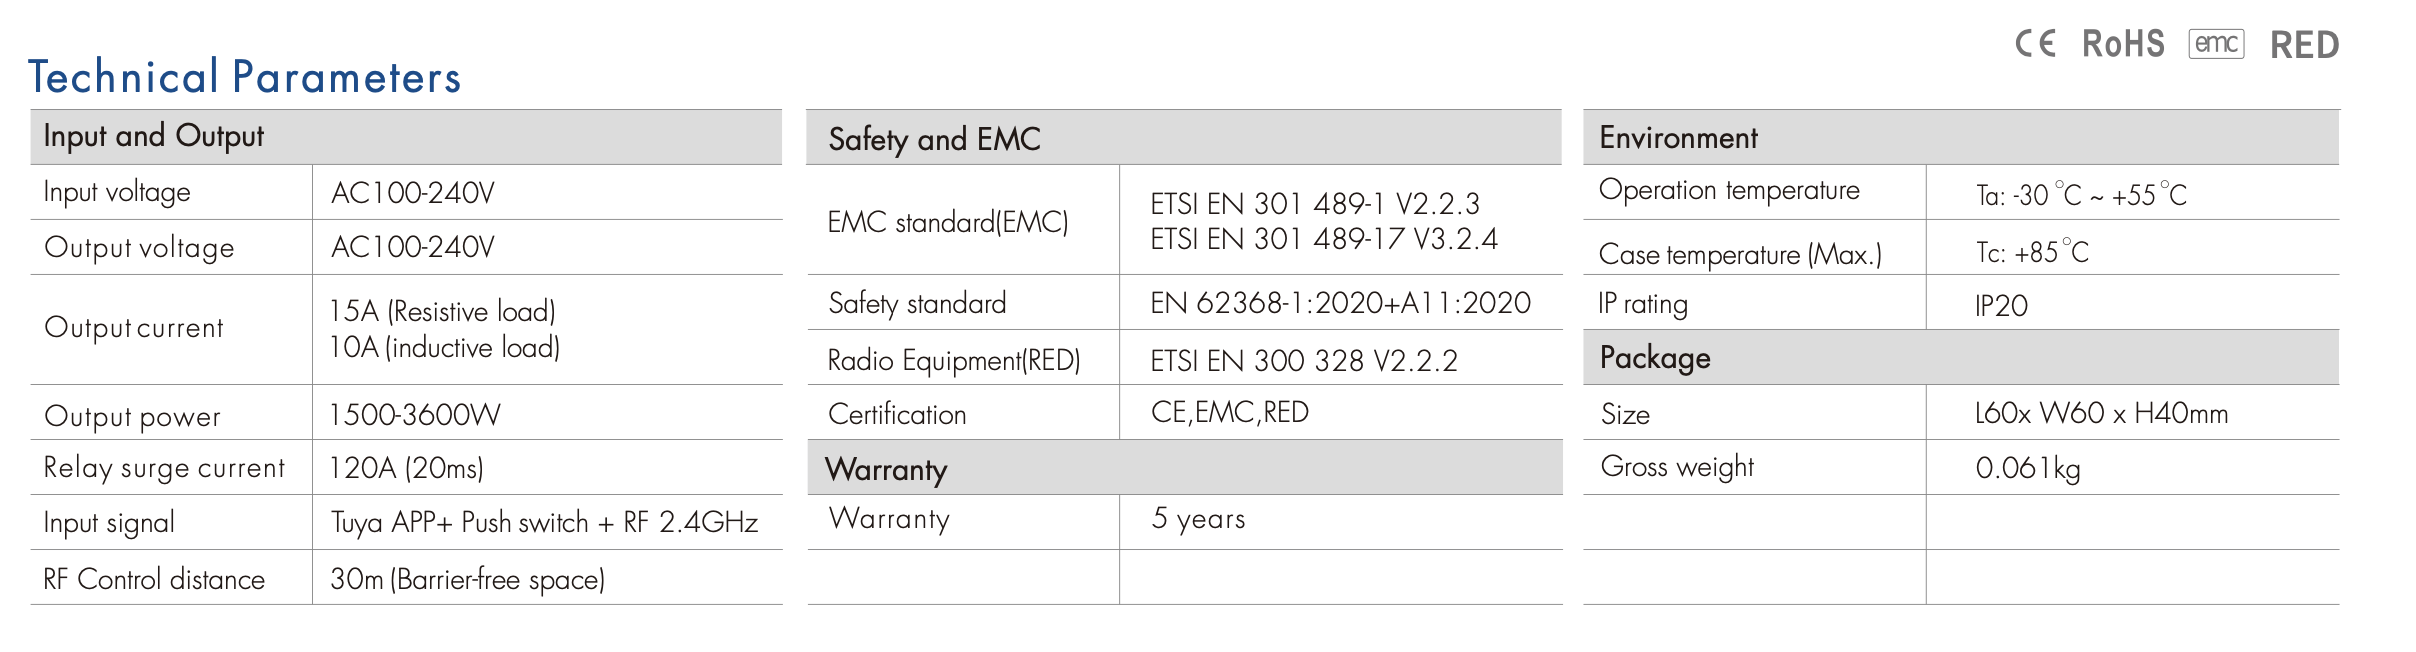Click the RED certification mark
Viewport: 2416px width, 652px height.
(x=2304, y=45)
